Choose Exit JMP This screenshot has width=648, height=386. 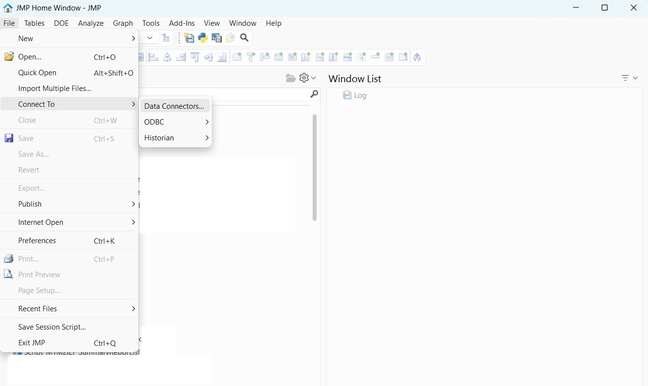(69, 343)
